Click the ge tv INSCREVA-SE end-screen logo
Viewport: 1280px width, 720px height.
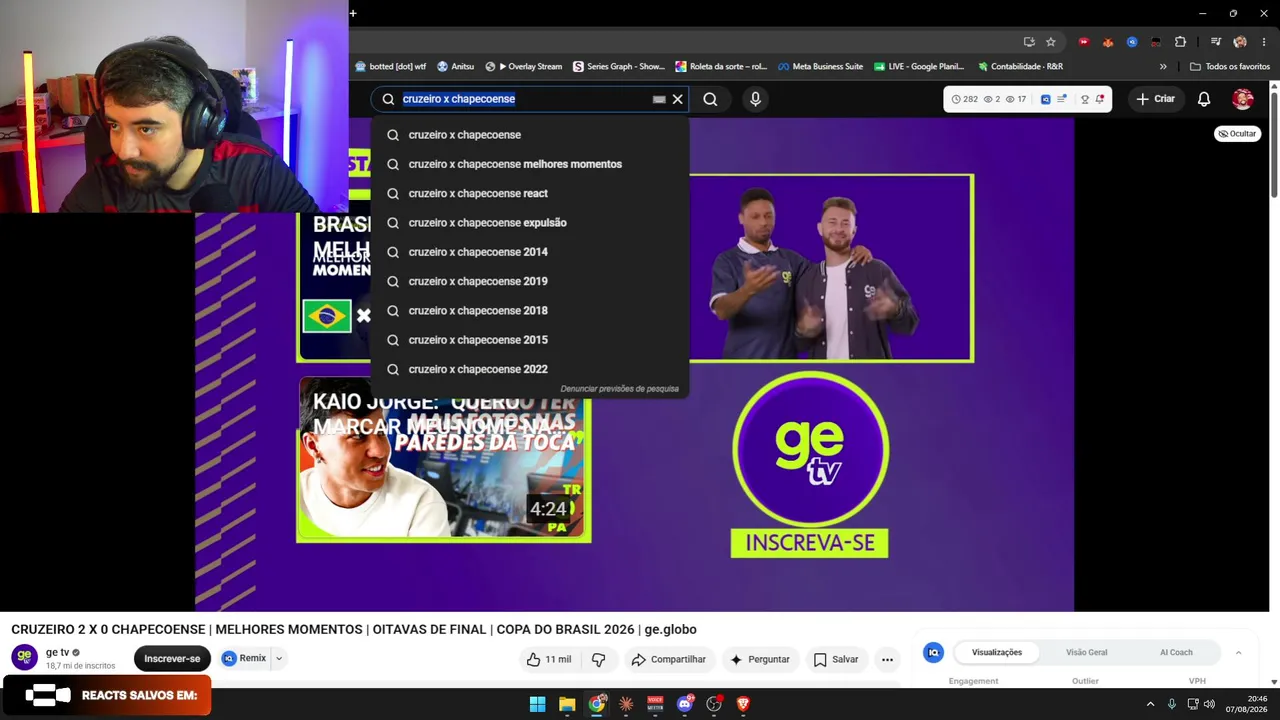pyautogui.click(x=810, y=465)
